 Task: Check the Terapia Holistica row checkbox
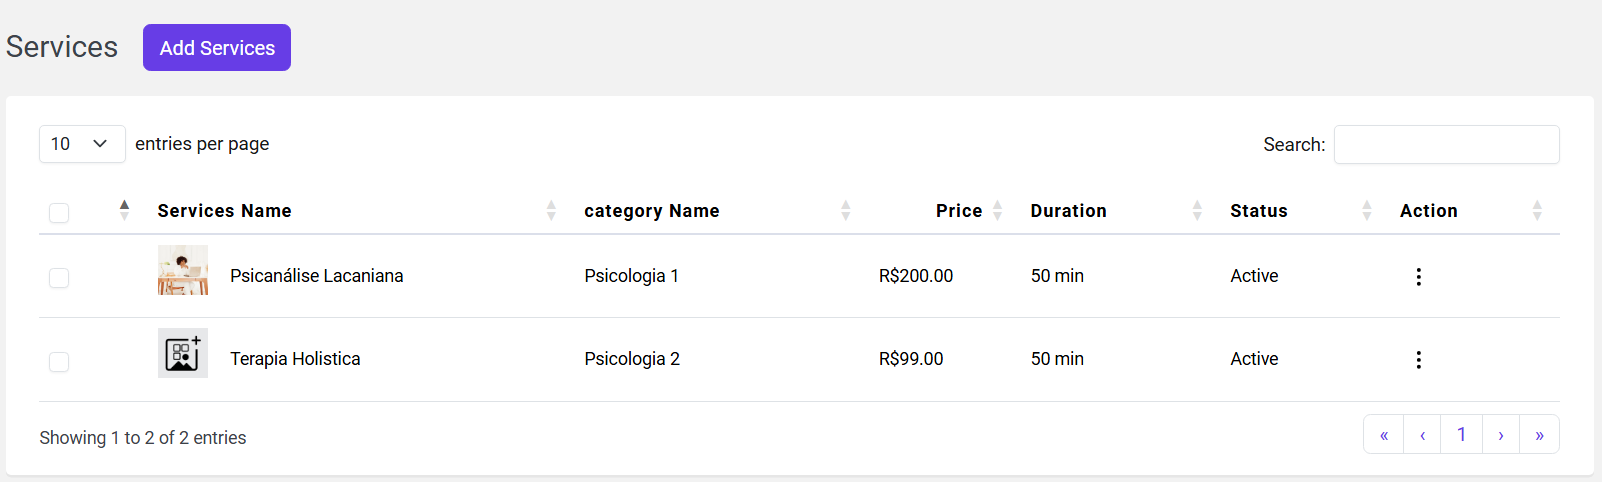coord(59,361)
